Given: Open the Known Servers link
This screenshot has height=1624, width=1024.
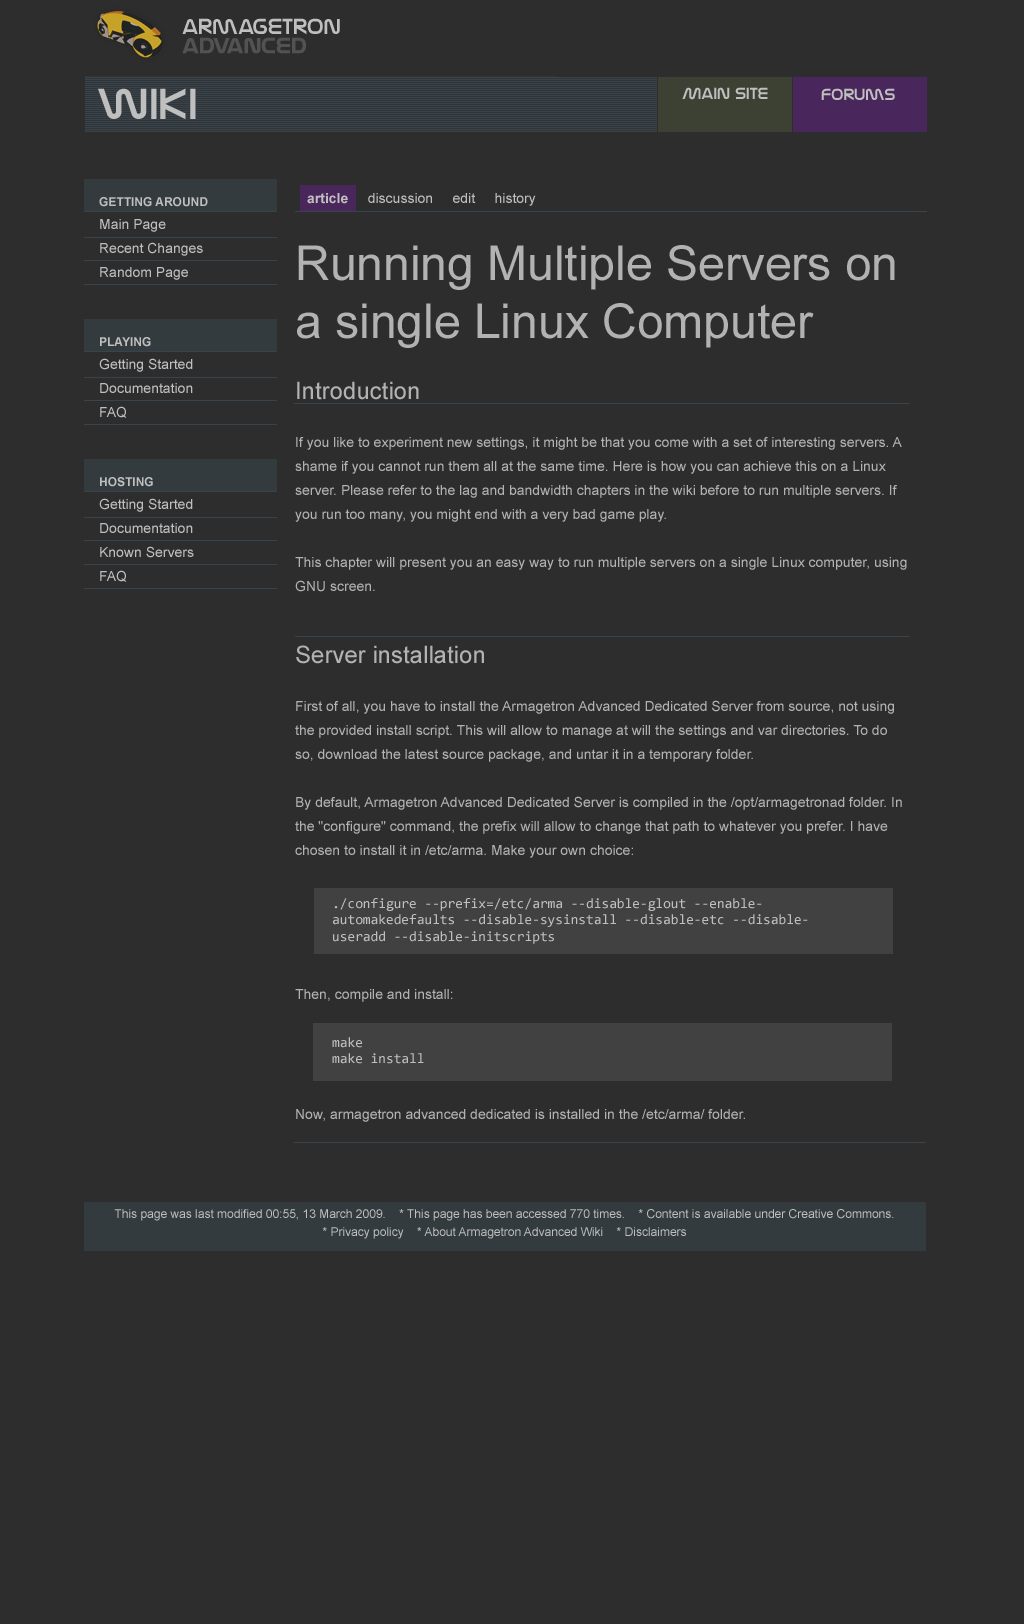Looking at the screenshot, I should (146, 553).
